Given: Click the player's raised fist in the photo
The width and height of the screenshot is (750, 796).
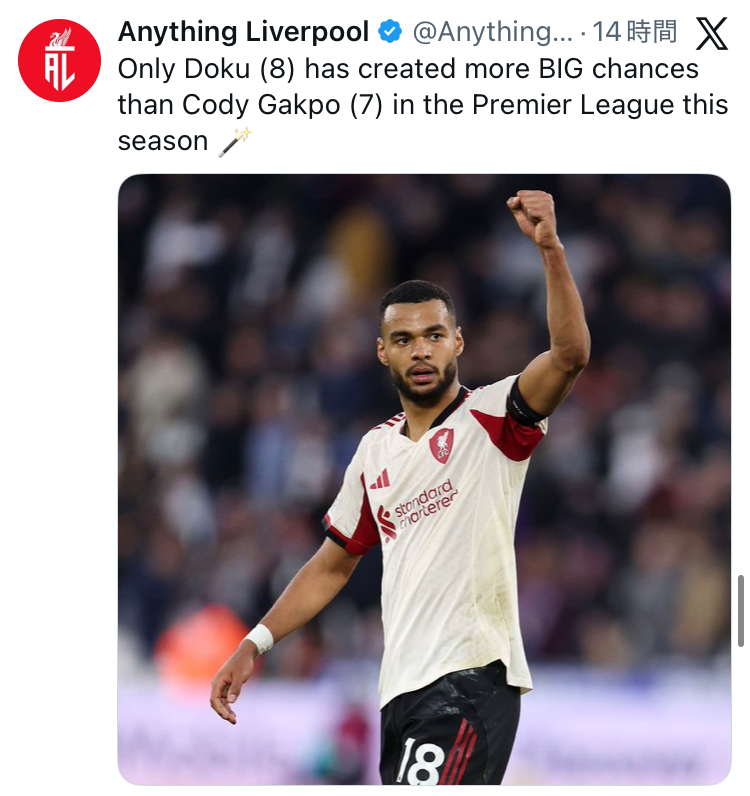Looking at the screenshot, I should 534,216.
